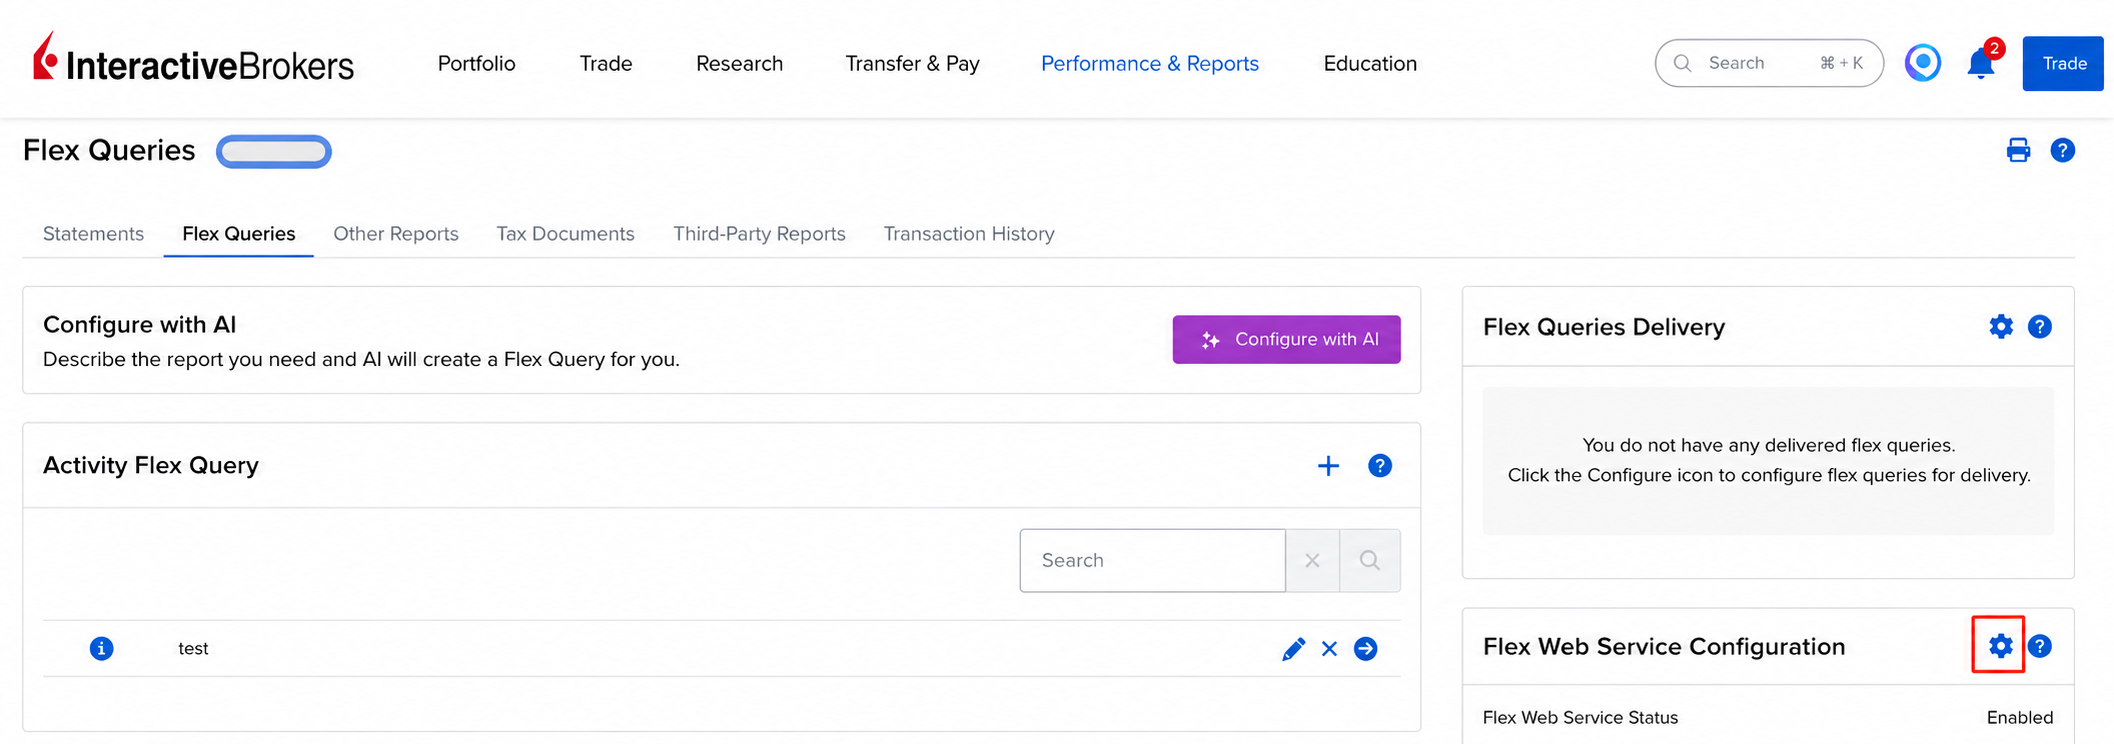This screenshot has height=744, width=2114.
Task: Open the account profile circle icon
Action: 1922,63
